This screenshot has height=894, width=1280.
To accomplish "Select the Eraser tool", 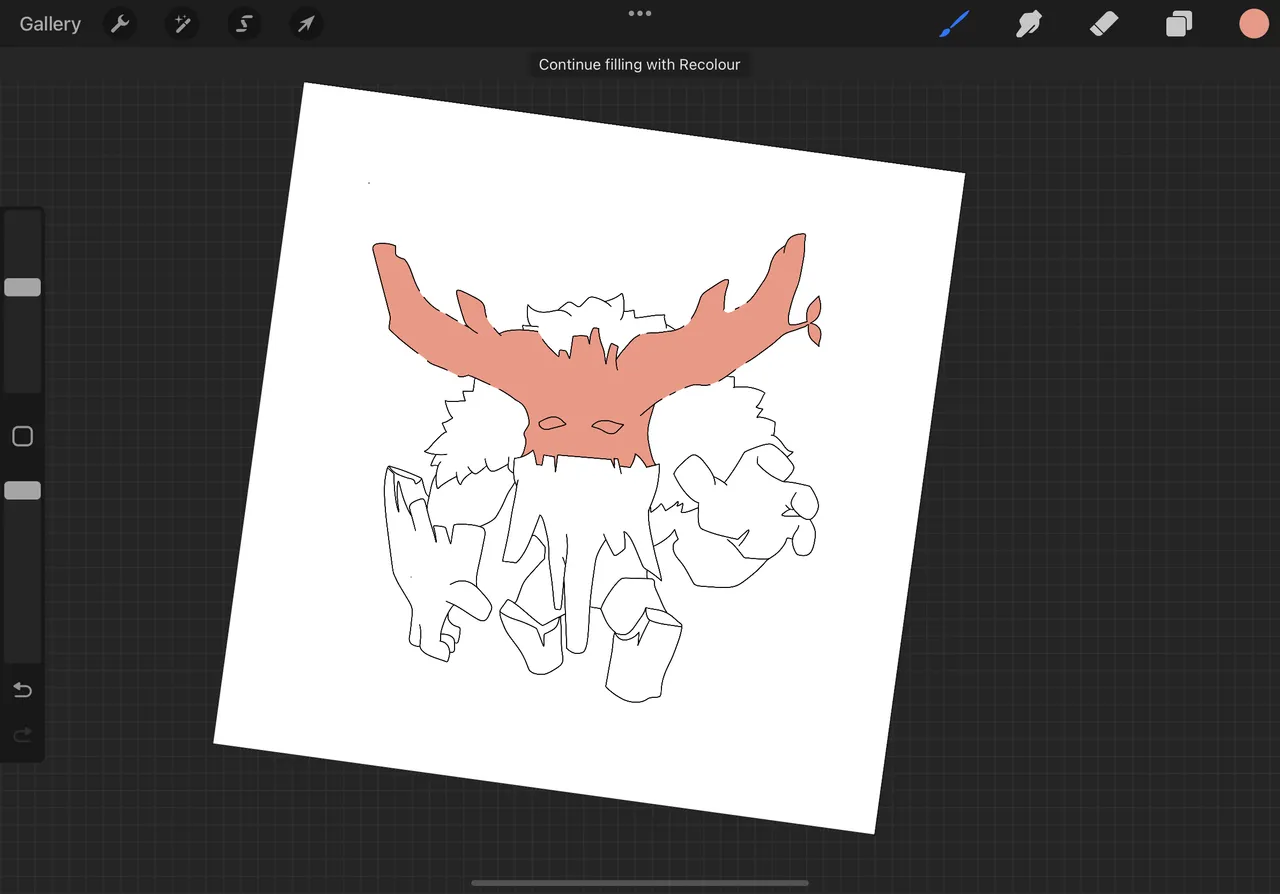I will point(1103,24).
